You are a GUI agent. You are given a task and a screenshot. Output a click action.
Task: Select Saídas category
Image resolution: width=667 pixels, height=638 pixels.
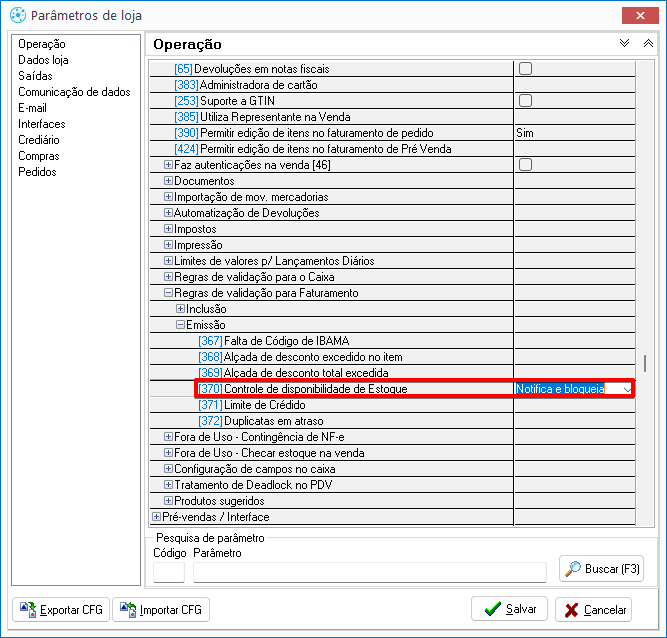point(35,76)
